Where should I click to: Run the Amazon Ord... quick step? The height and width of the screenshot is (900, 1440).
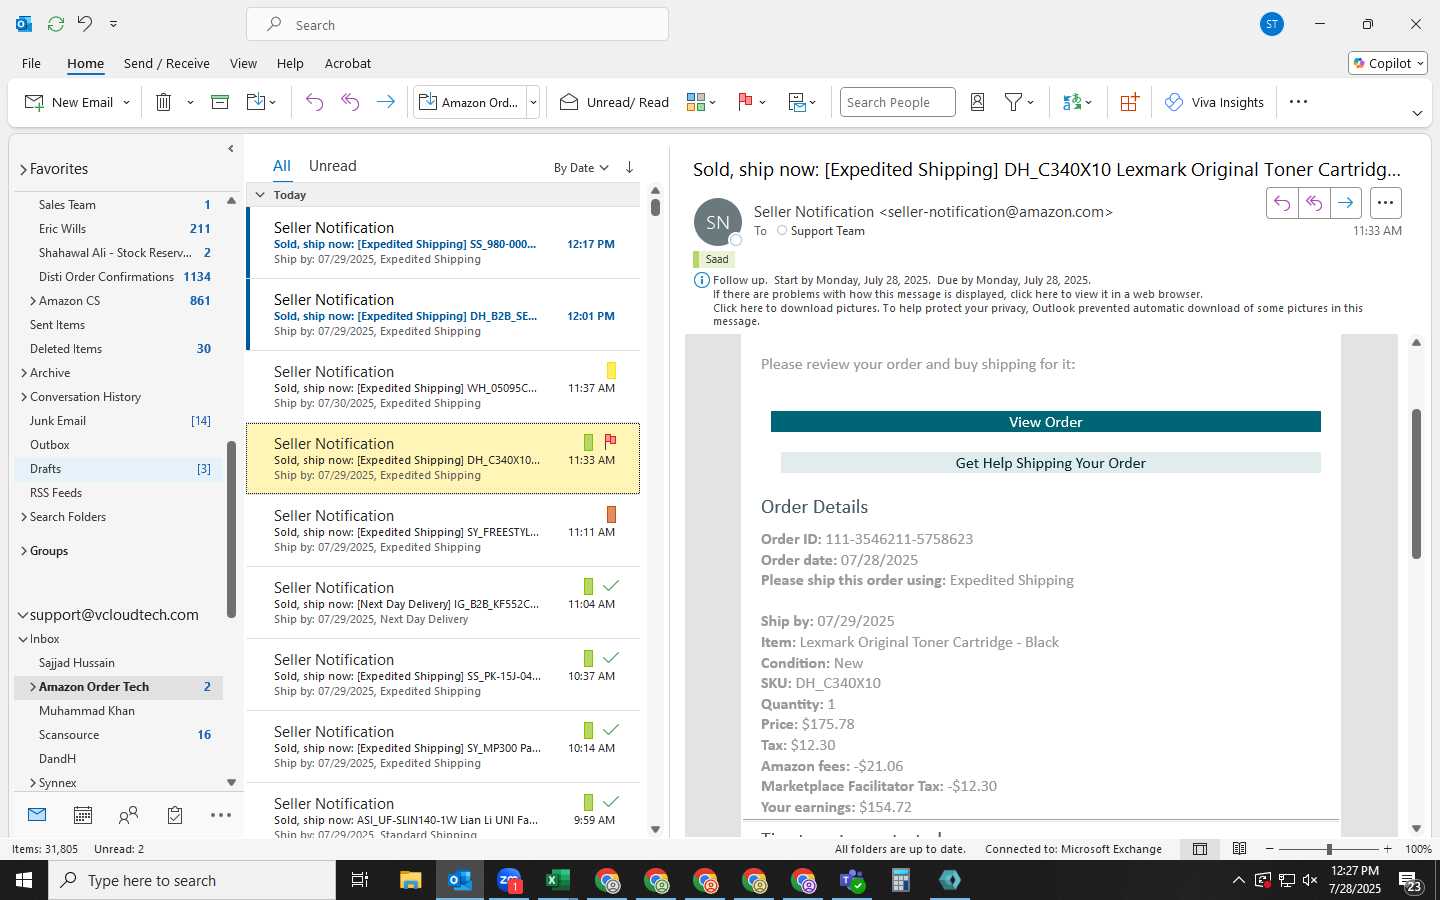point(470,102)
